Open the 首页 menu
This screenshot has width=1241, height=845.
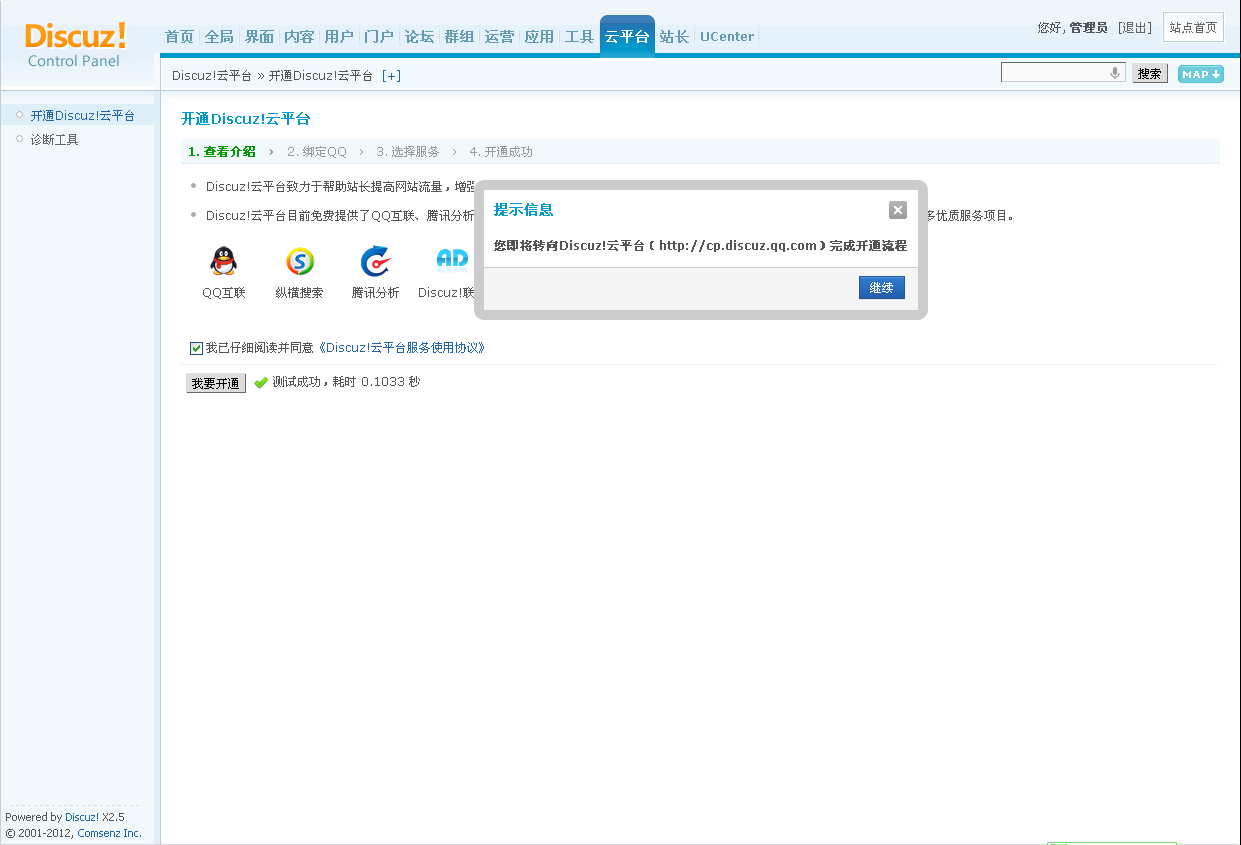pyautogui.click(x=179, y=37)
